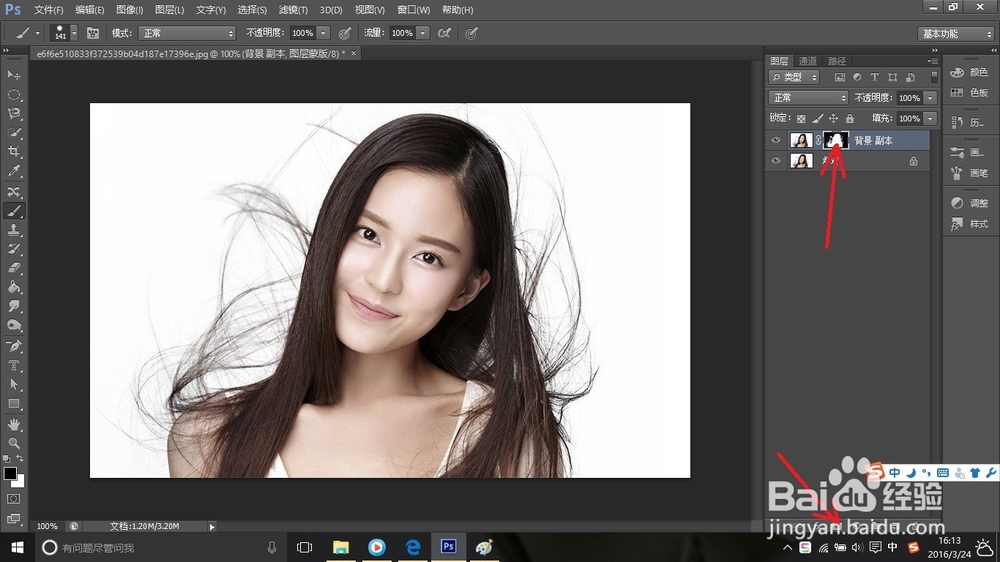Open options bar 不透明度 dropdown
The height and width of the screenshot is (562, 1000).
tap(323, 33)
